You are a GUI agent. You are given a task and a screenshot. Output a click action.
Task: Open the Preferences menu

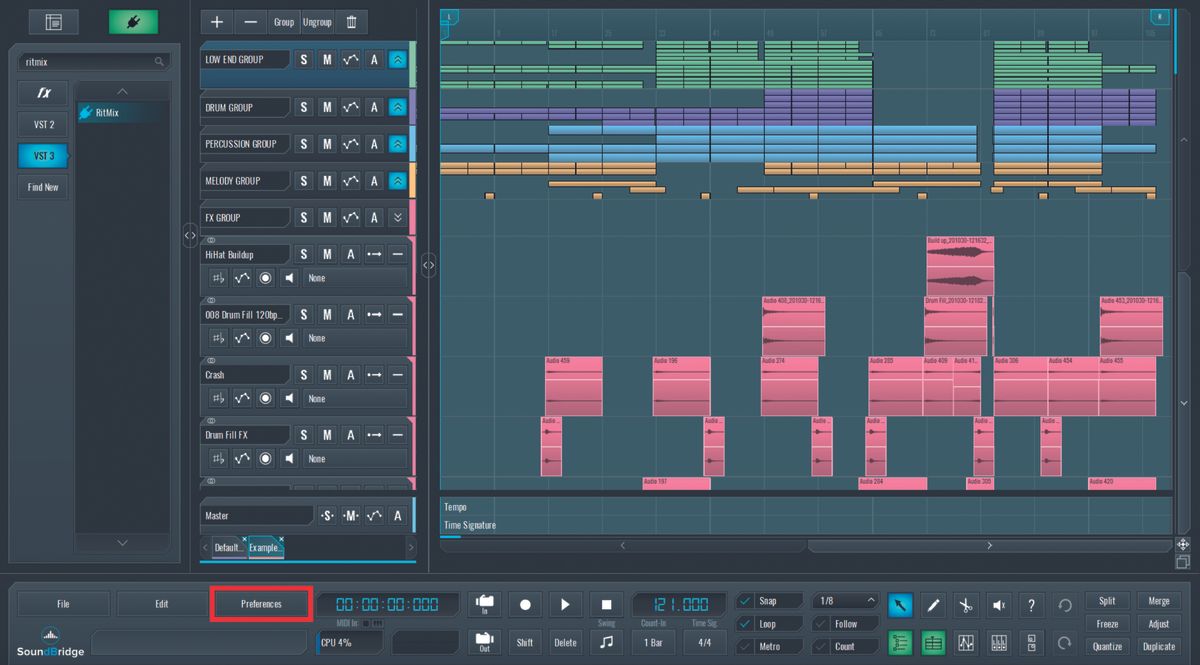[261, 603]
